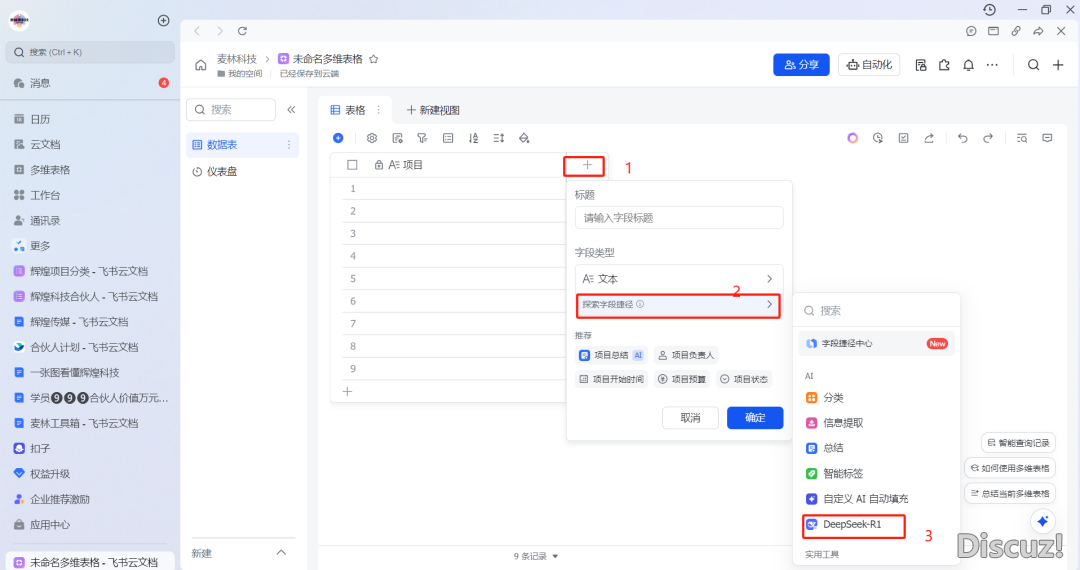
Task: Open the 文本 field type dropdown
Action: [678, 279]
